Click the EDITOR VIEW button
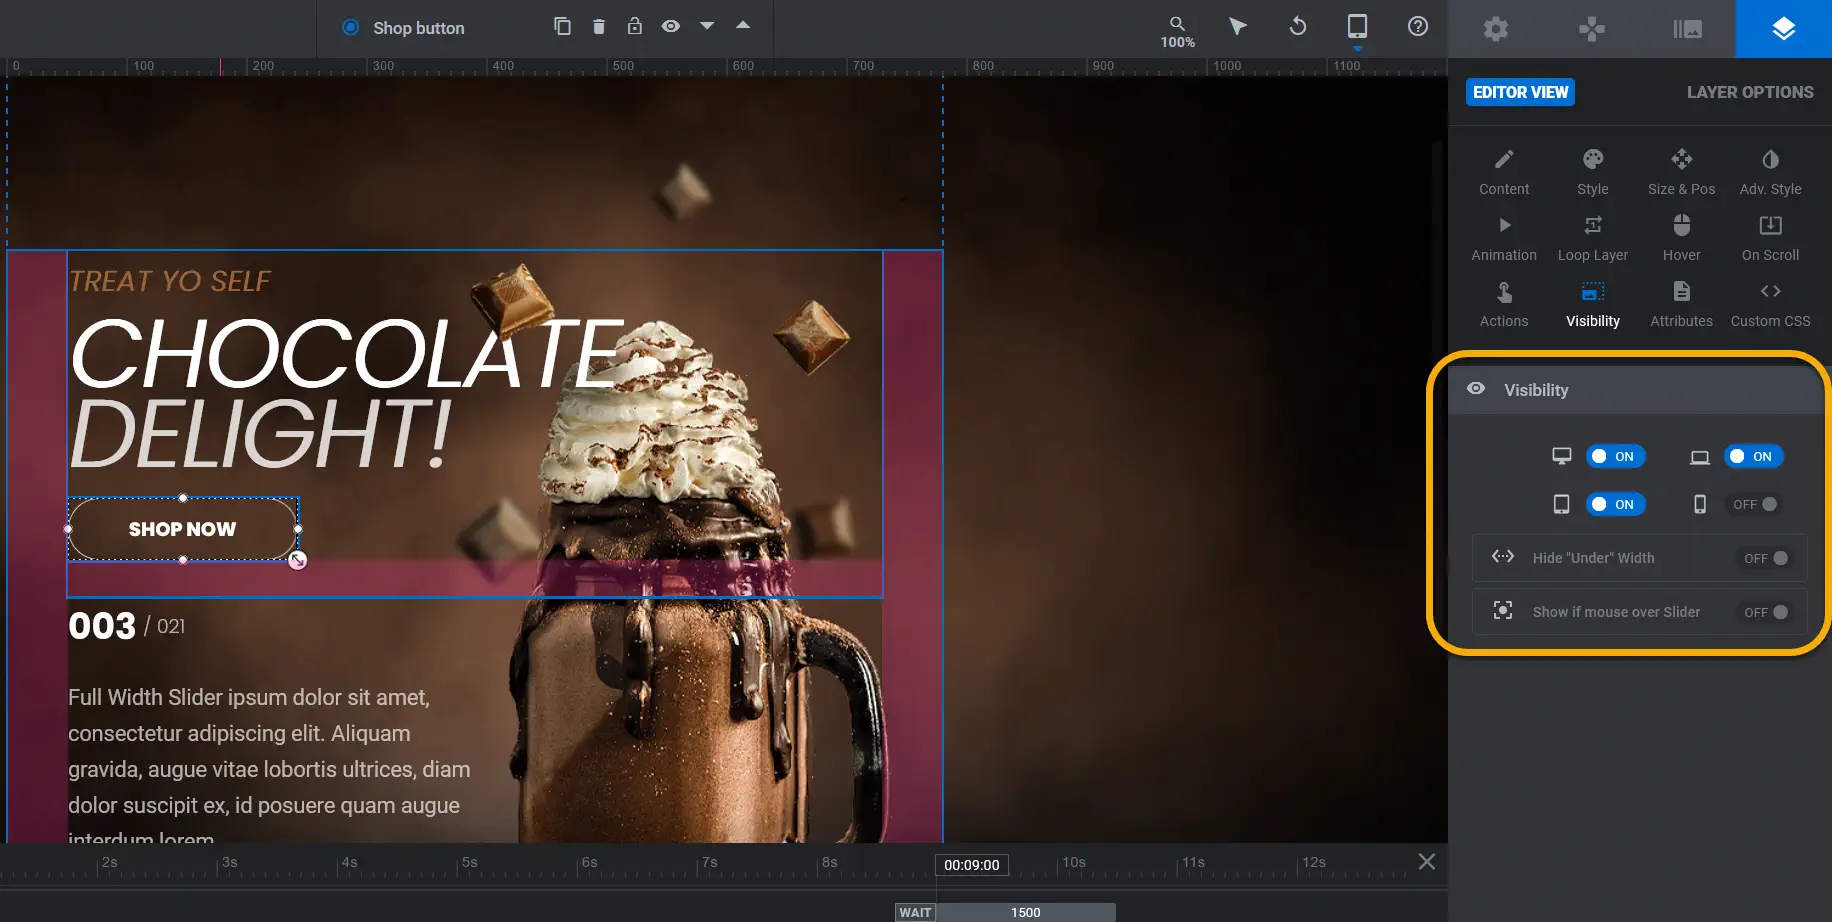This screenshot has height=922, width=1832. click(x=1520, y=92)
